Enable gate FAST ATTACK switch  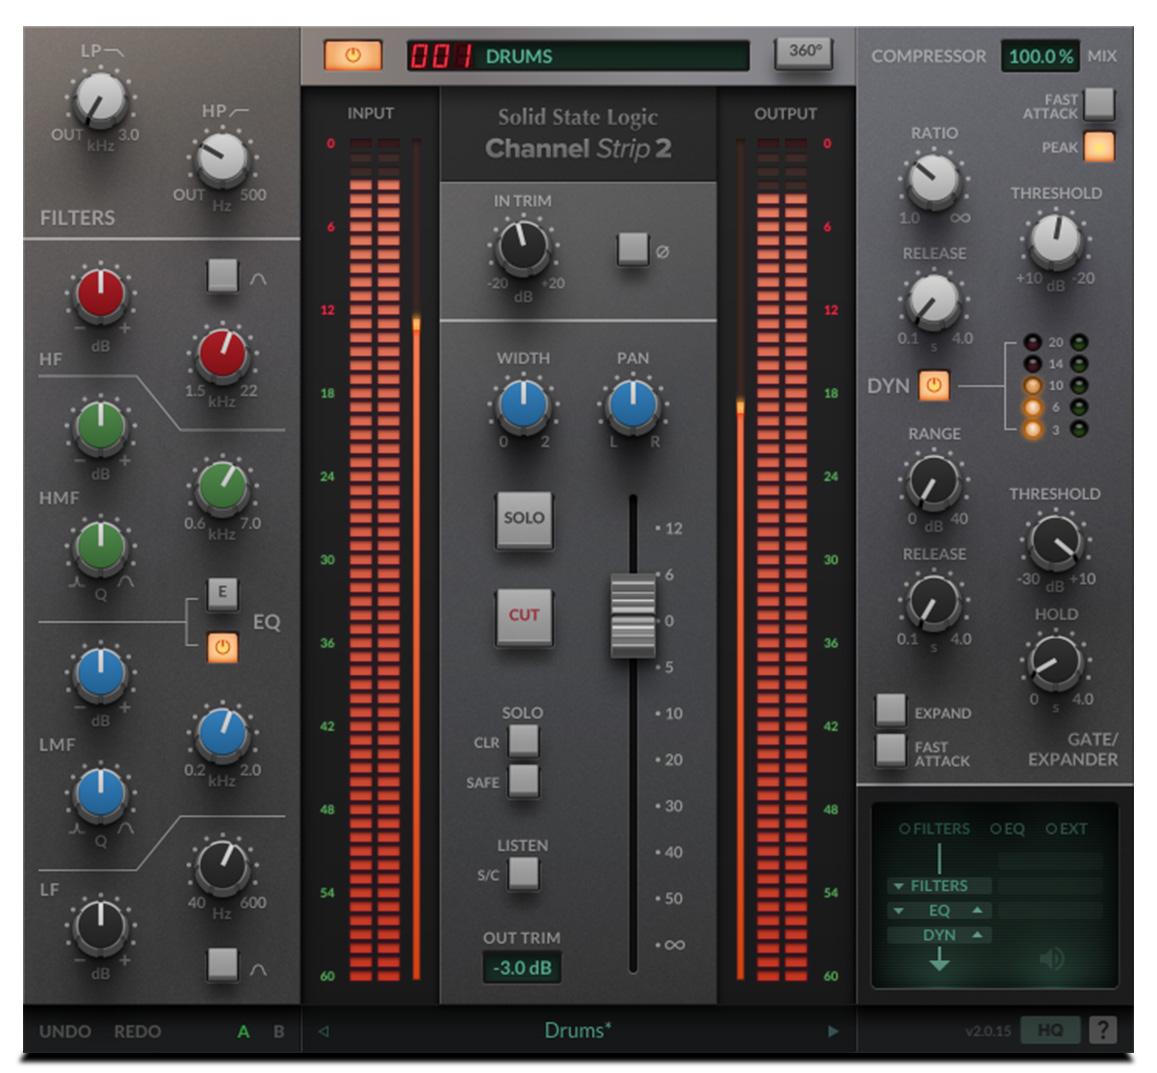coord(891,750)
